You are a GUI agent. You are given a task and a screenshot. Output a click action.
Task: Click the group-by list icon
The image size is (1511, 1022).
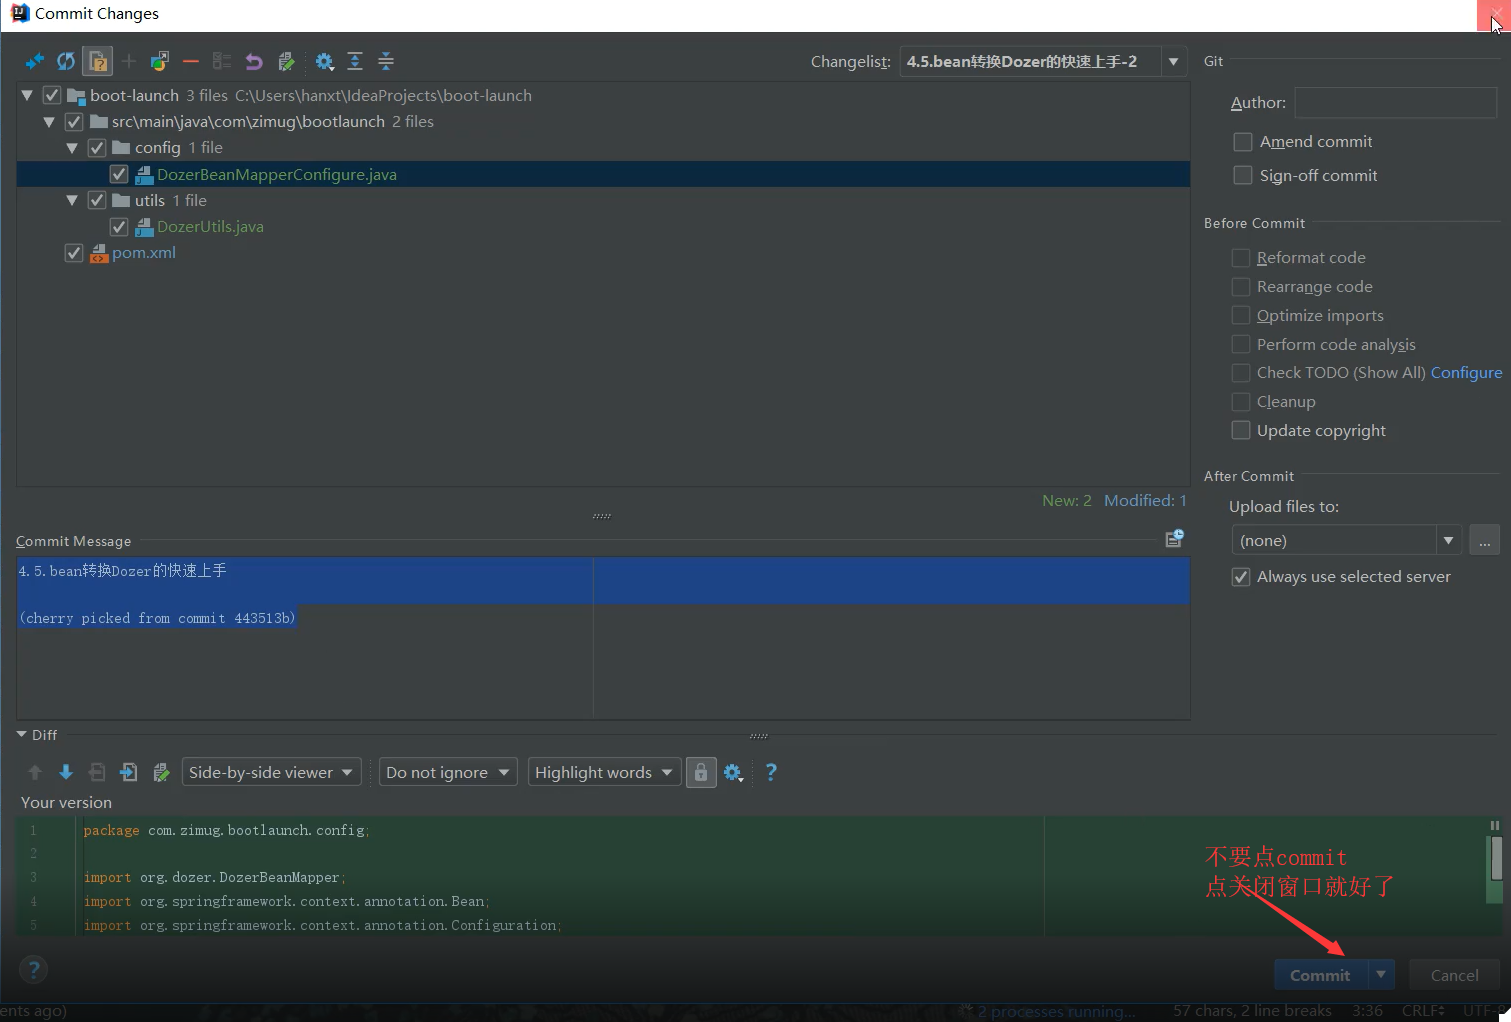click(222, 62)
